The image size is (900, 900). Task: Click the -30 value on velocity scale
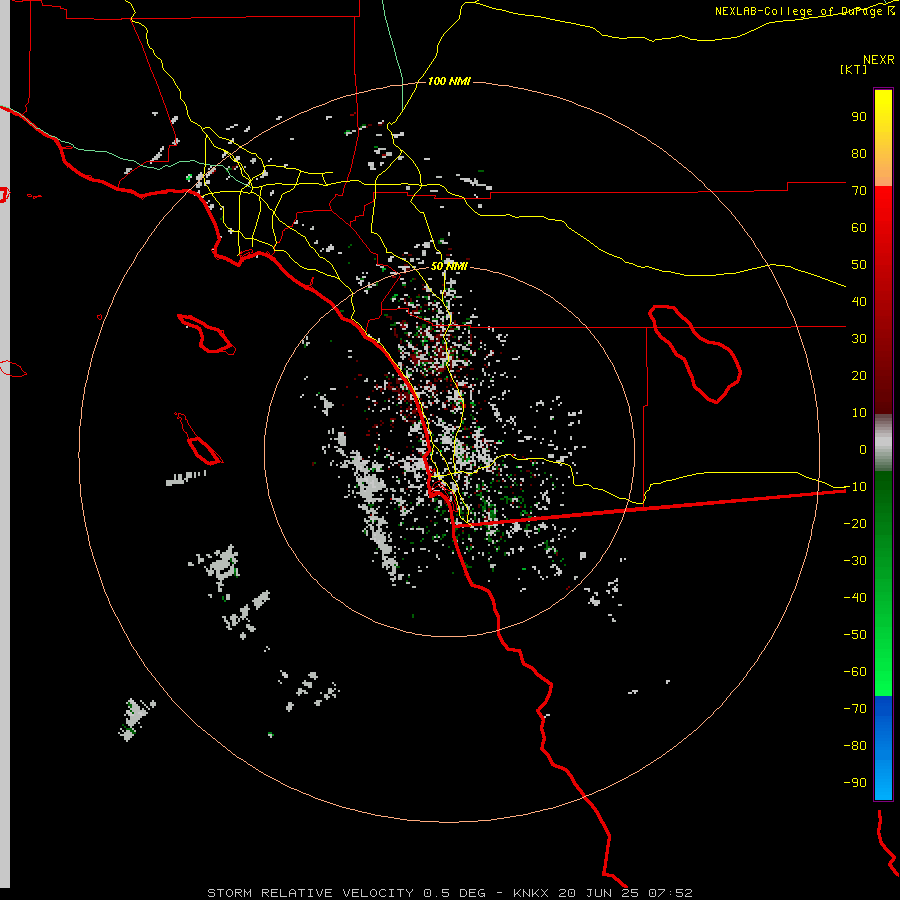pyautogui.click(x=855, y=561)
